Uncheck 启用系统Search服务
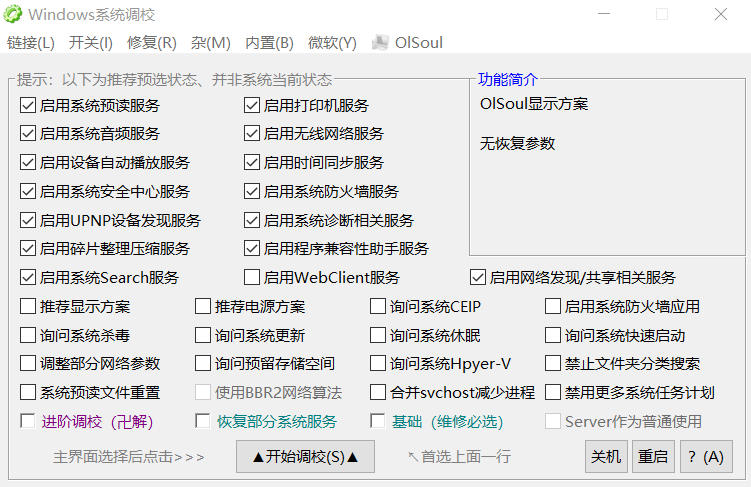 28,277
